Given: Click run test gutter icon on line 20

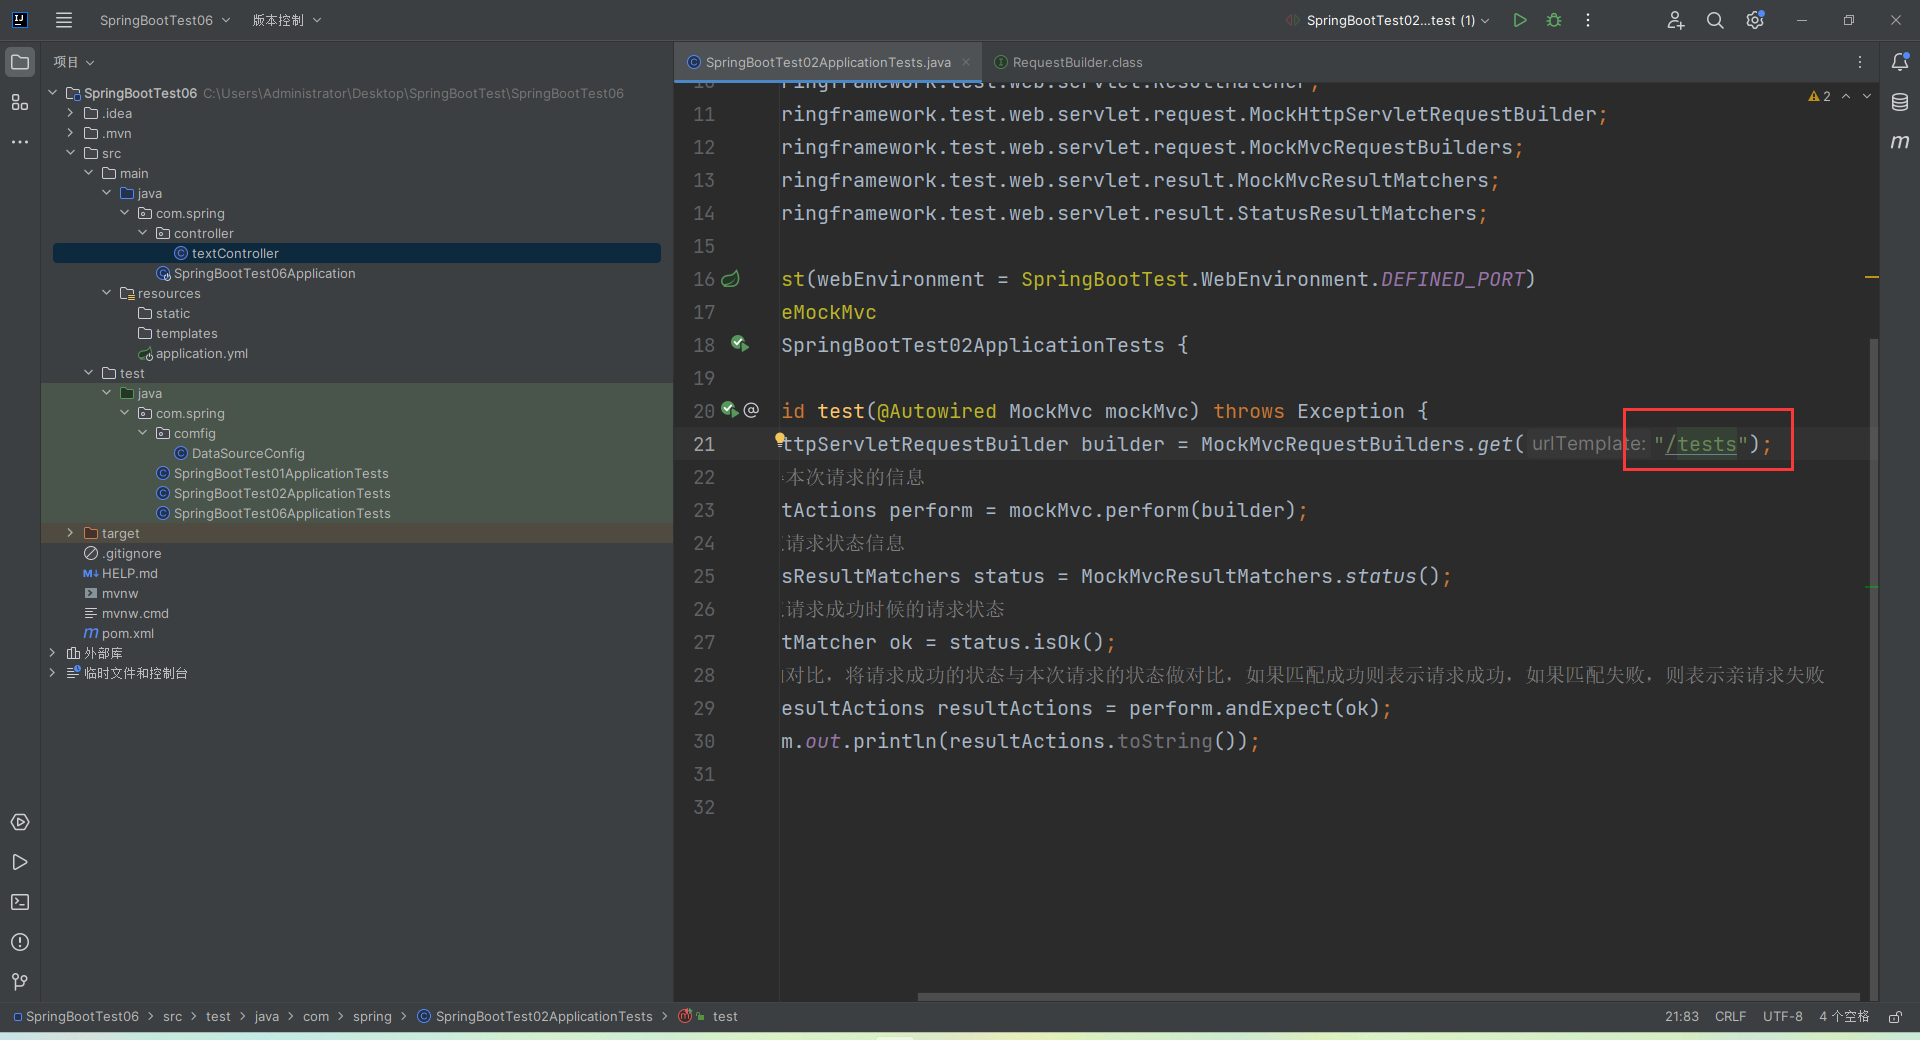Looking at the screenshot, I should (x=730, y=410).
